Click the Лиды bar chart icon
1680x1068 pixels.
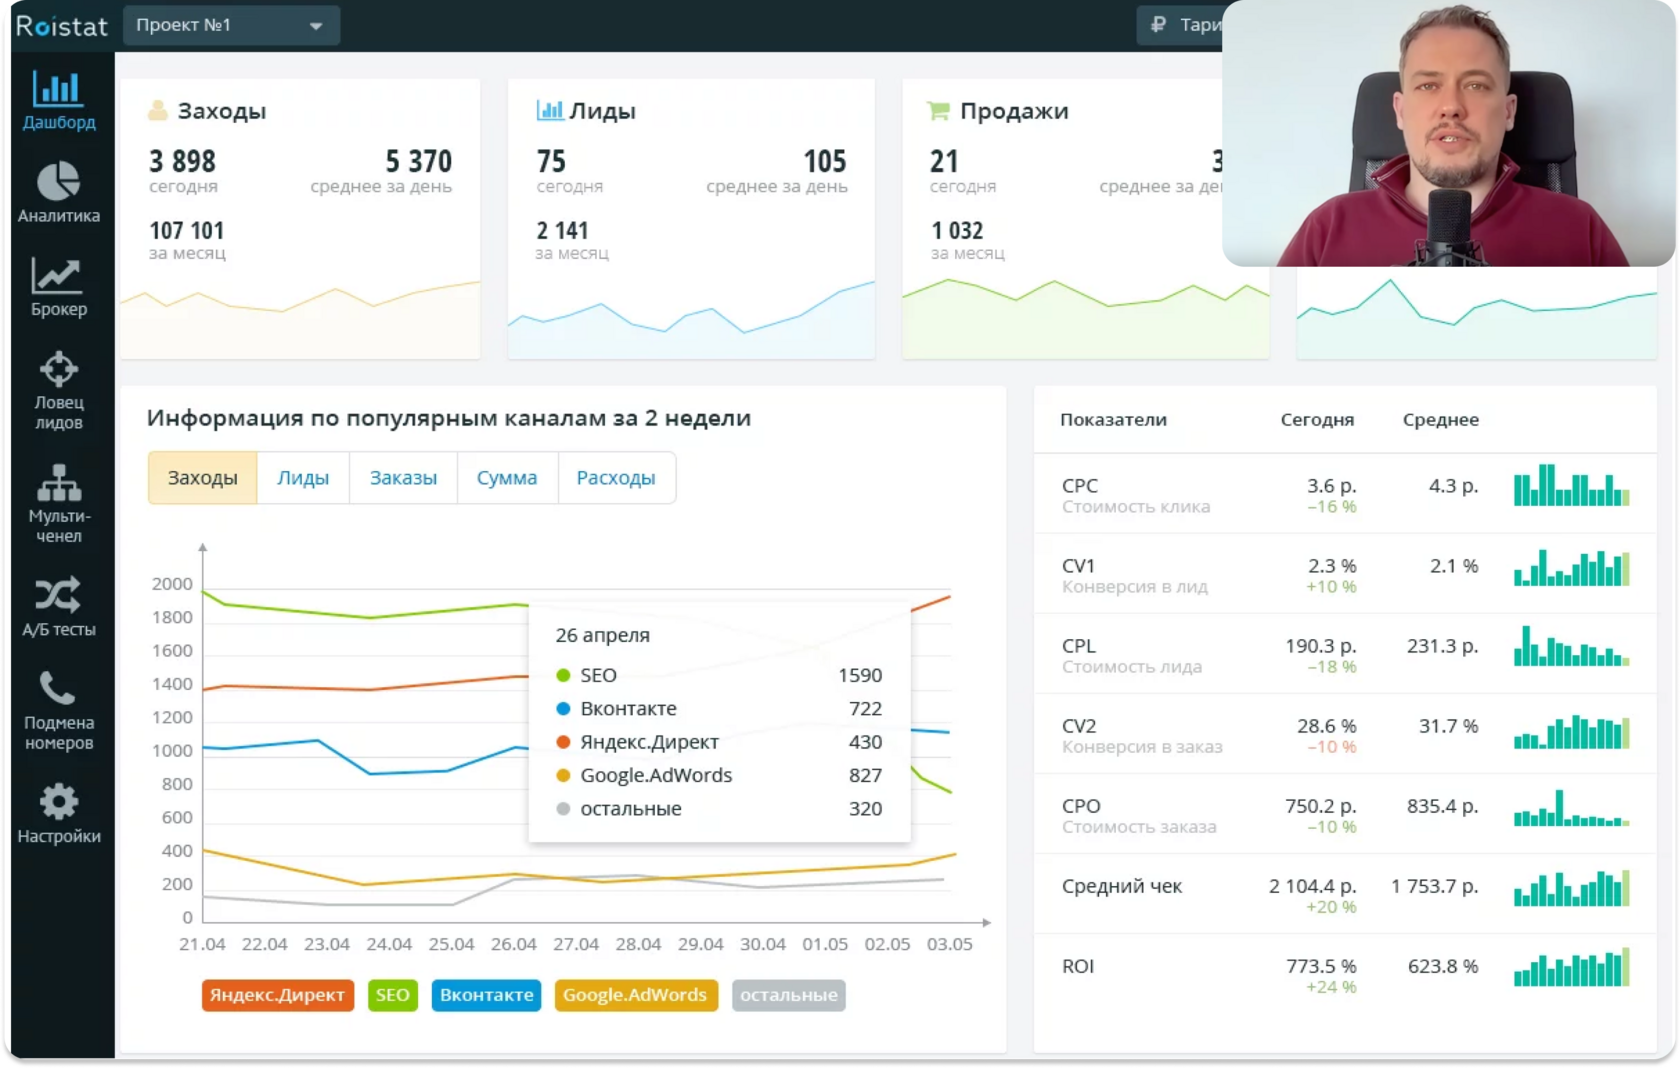click(x=549, y=110)
